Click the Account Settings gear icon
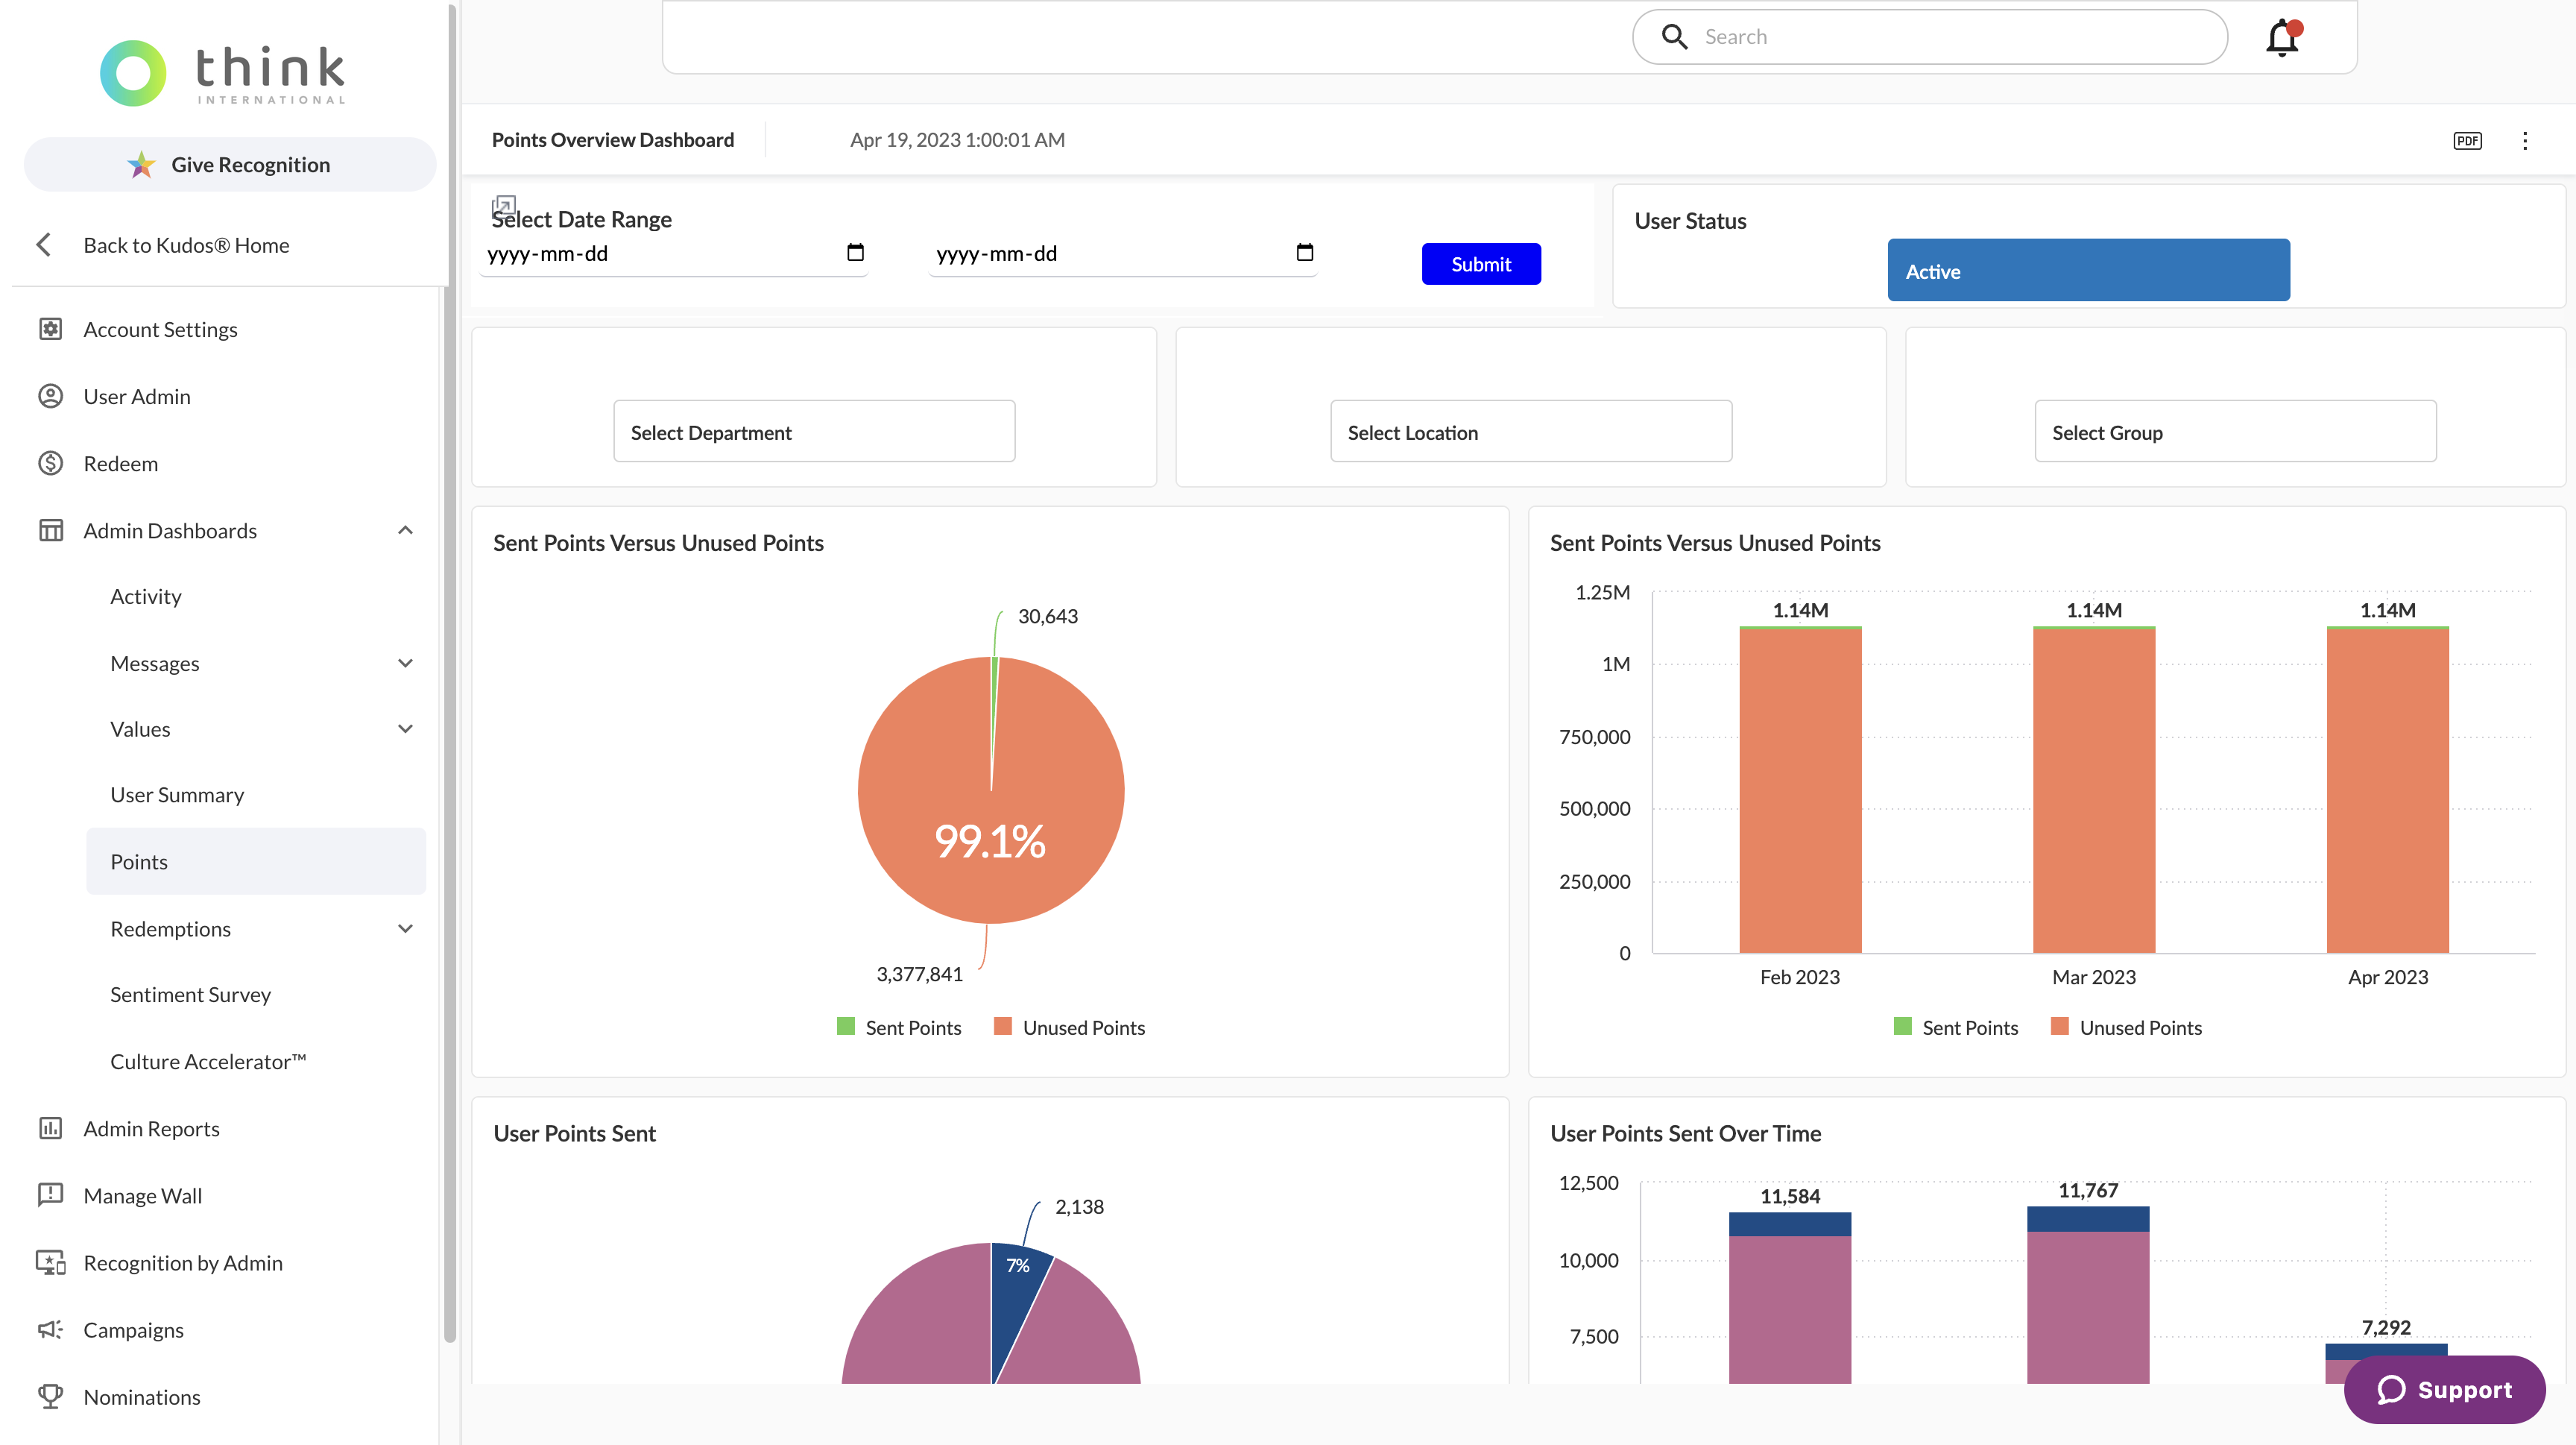Viewport: 2576px width, 1445px height. (x=50, y=329)
